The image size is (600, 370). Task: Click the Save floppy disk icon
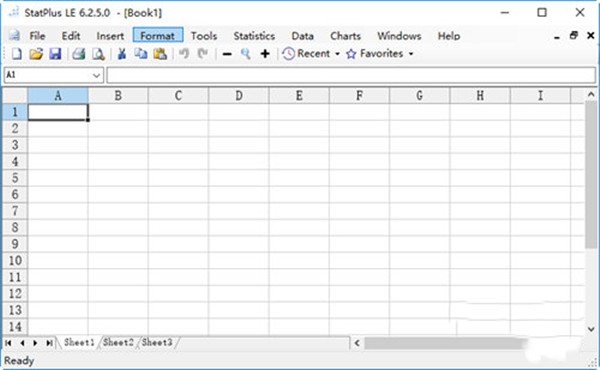coord(55,54)
